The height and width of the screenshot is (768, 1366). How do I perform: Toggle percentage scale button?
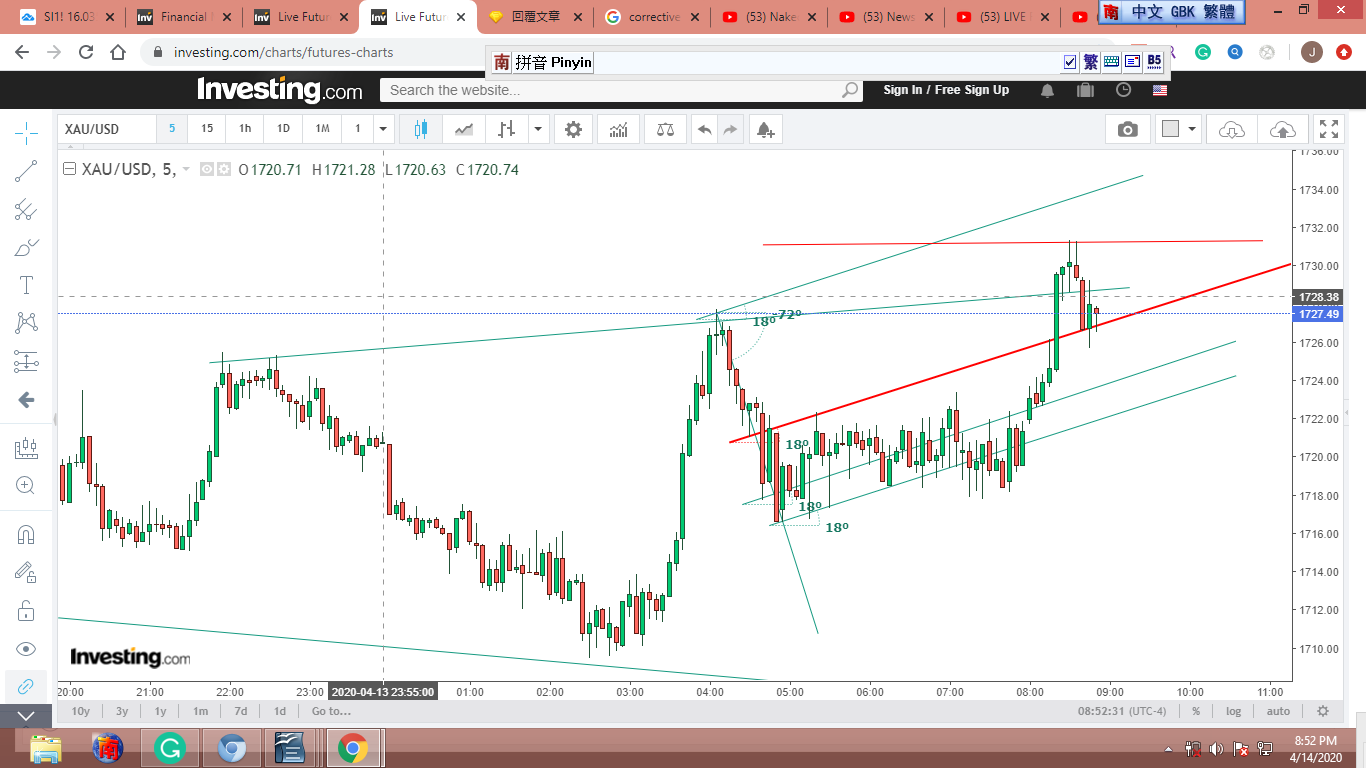tap(1196, 711)
